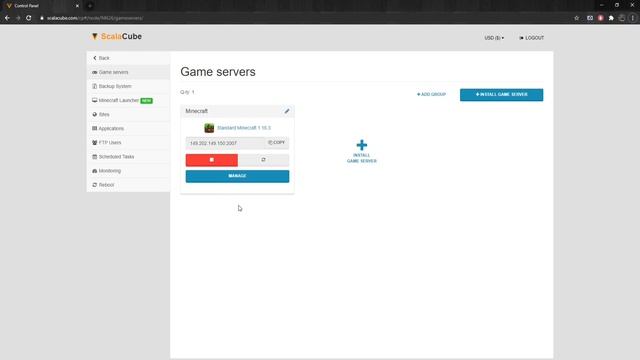Click the server IP address field

(x=225, y=143)
